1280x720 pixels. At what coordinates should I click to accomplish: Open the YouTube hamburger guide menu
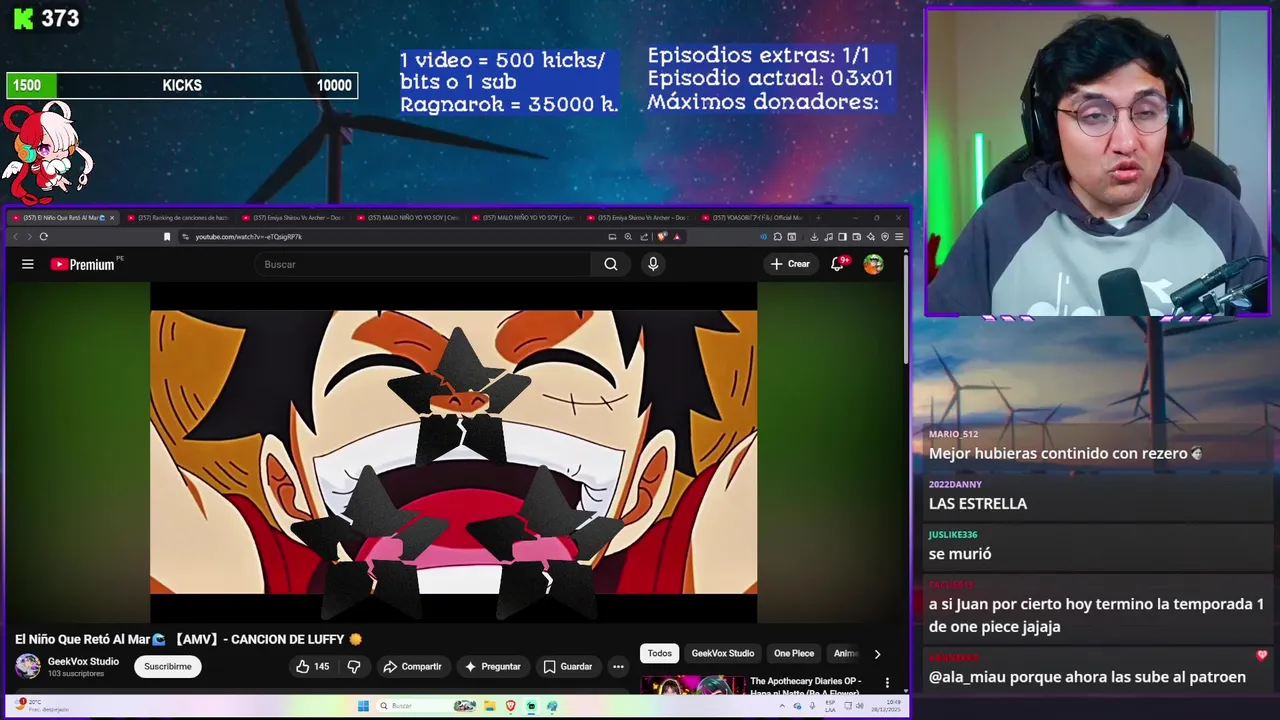pyautogui.click(x=28, y=264)
